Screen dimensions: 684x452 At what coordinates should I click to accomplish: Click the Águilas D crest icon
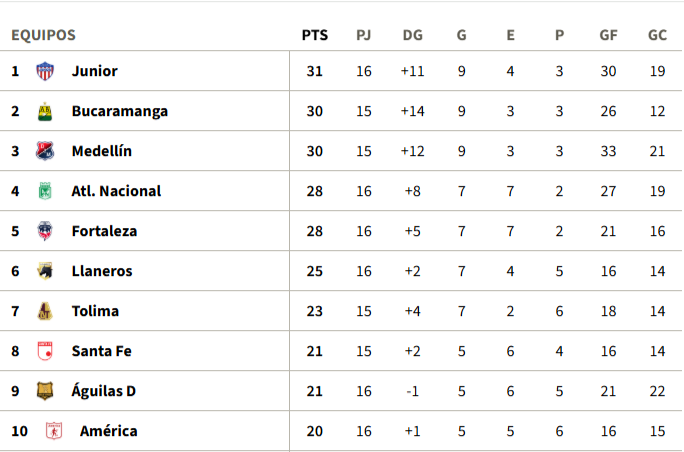(44, 391)
